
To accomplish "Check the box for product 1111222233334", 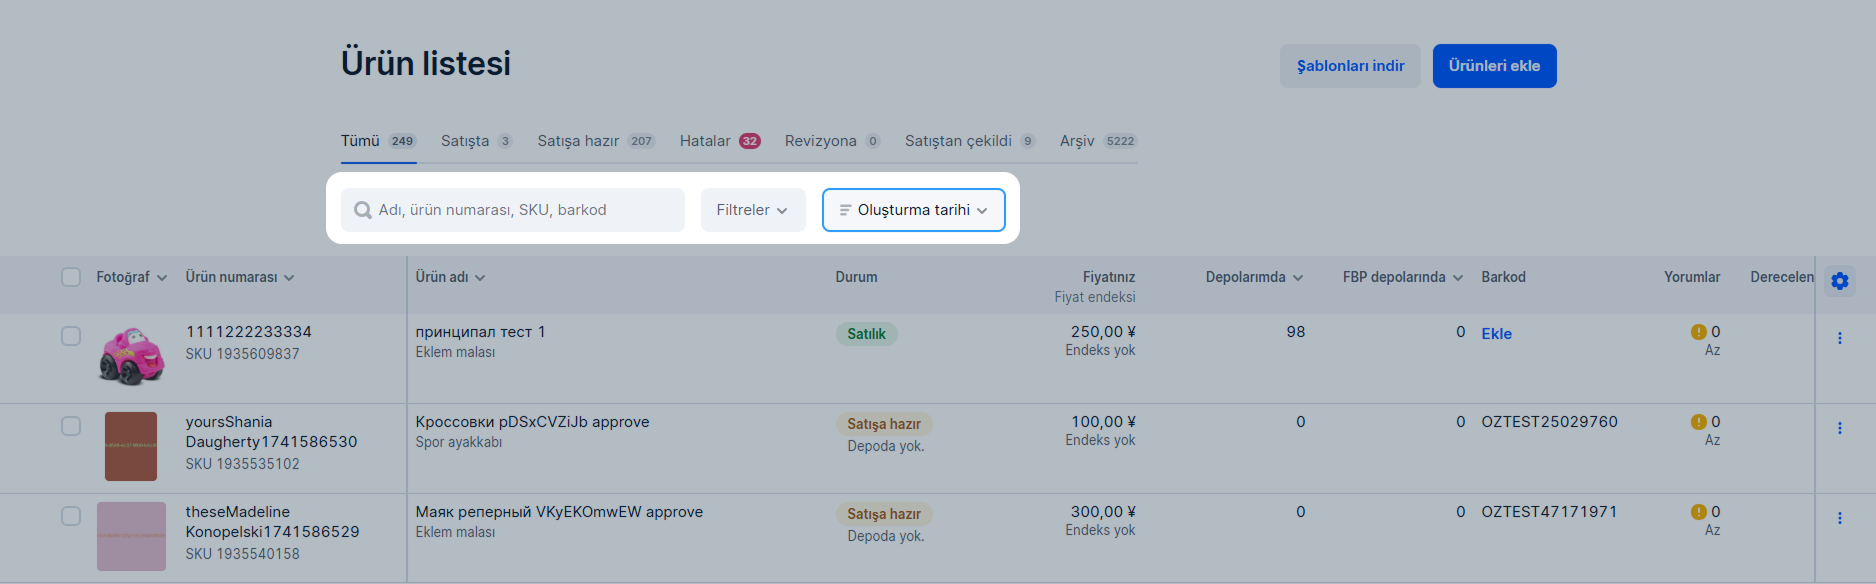I will point(71,336).
